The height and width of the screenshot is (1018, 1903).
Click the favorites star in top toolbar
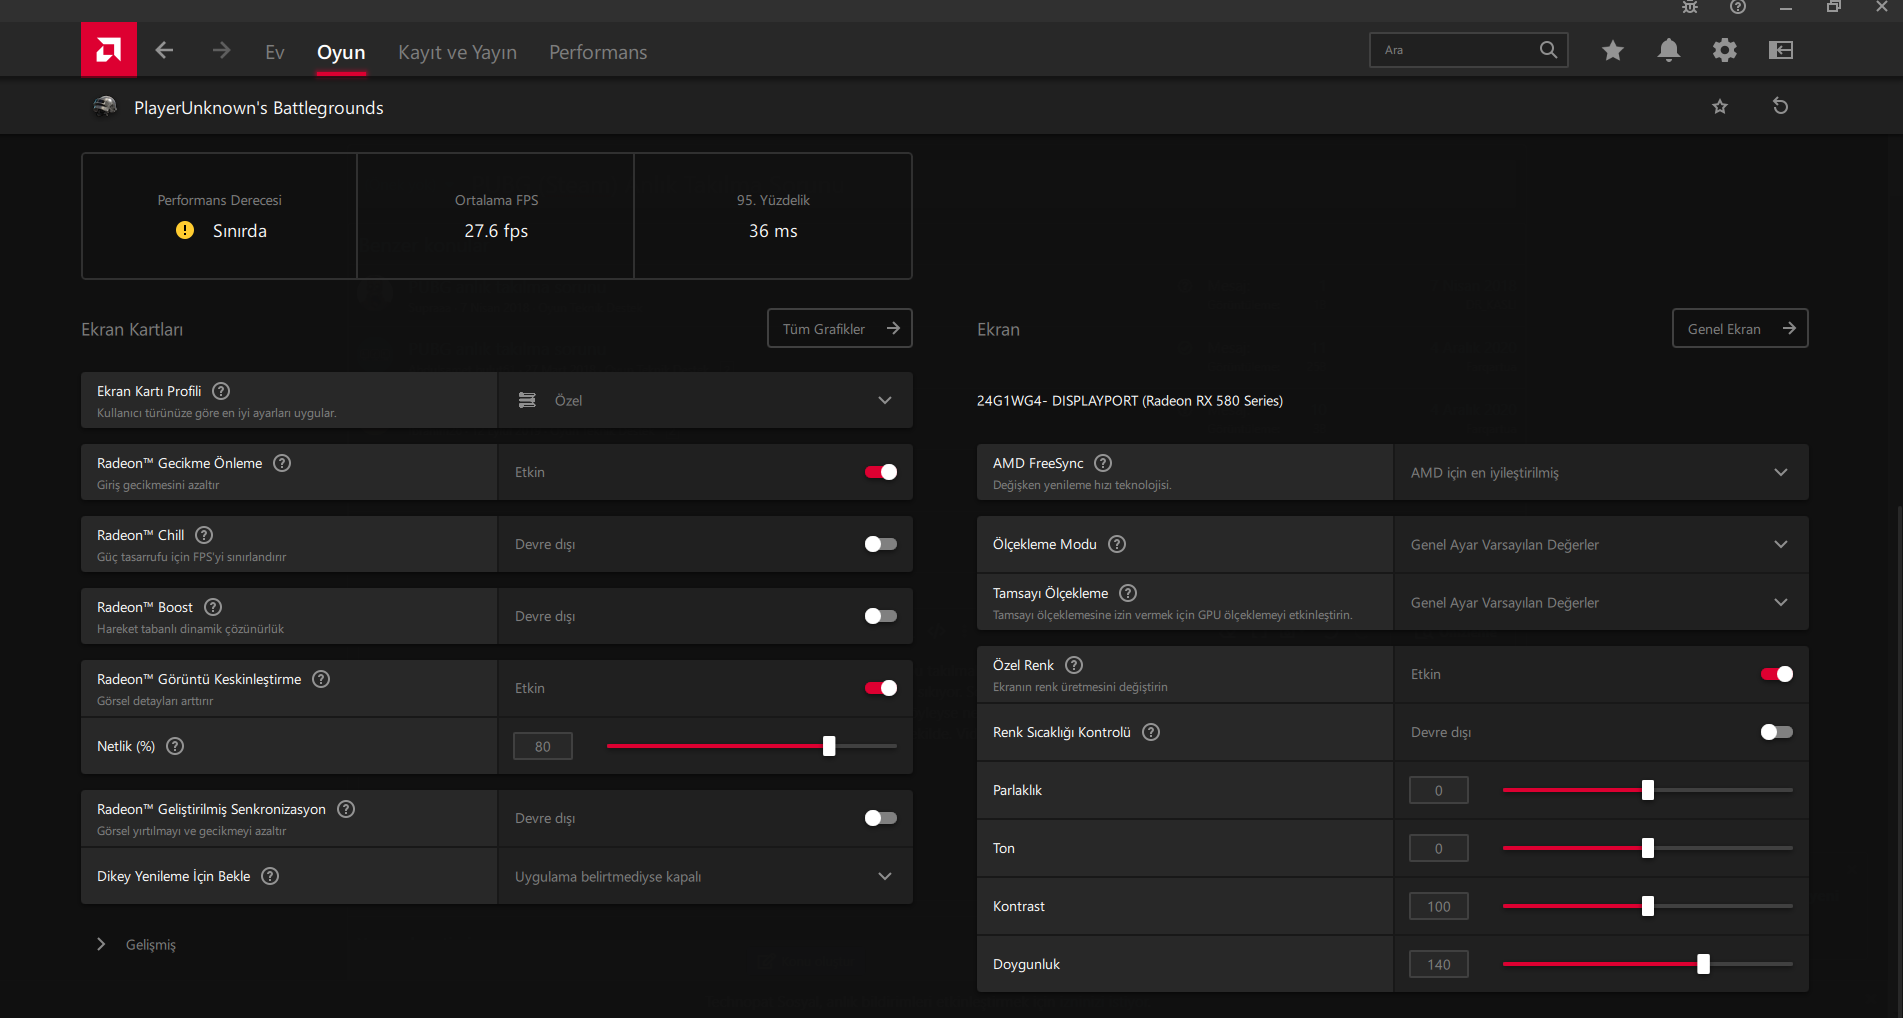pos(1612,50)
